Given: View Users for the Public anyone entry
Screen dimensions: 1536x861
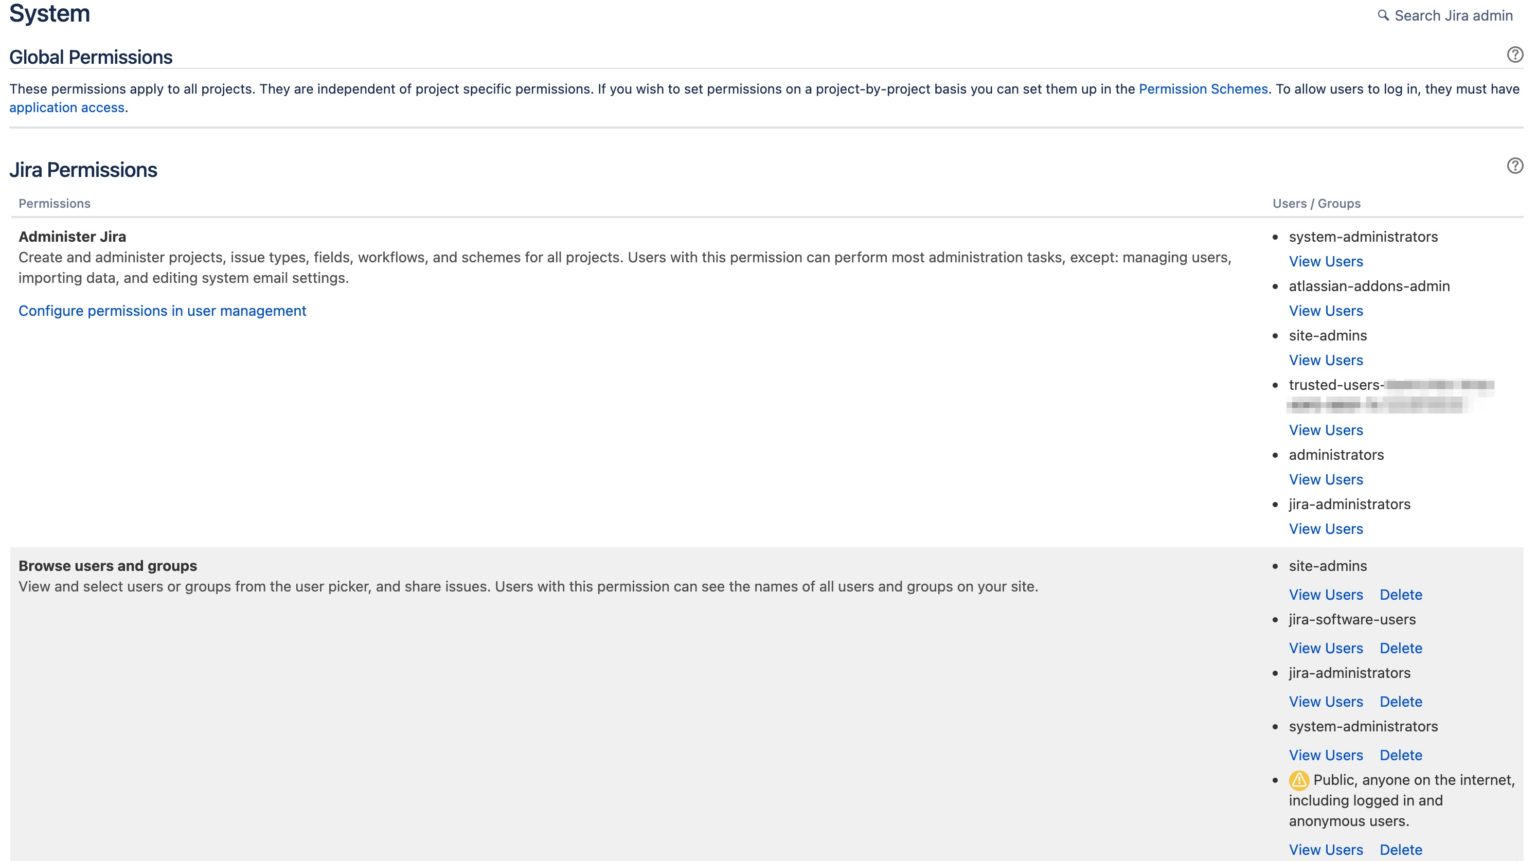Looking at the screenshot, I should click(x=1326, y=850).
